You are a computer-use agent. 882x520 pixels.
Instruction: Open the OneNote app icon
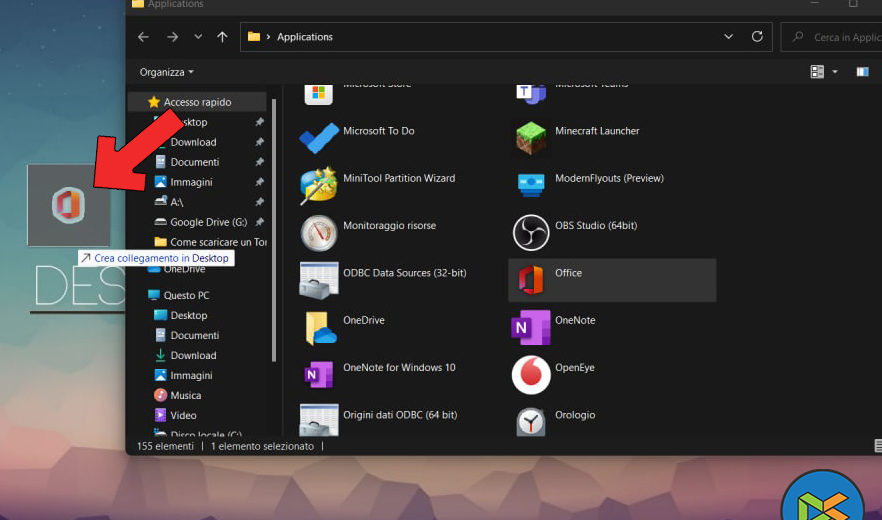pyautogui.click(x=531, y=327)
